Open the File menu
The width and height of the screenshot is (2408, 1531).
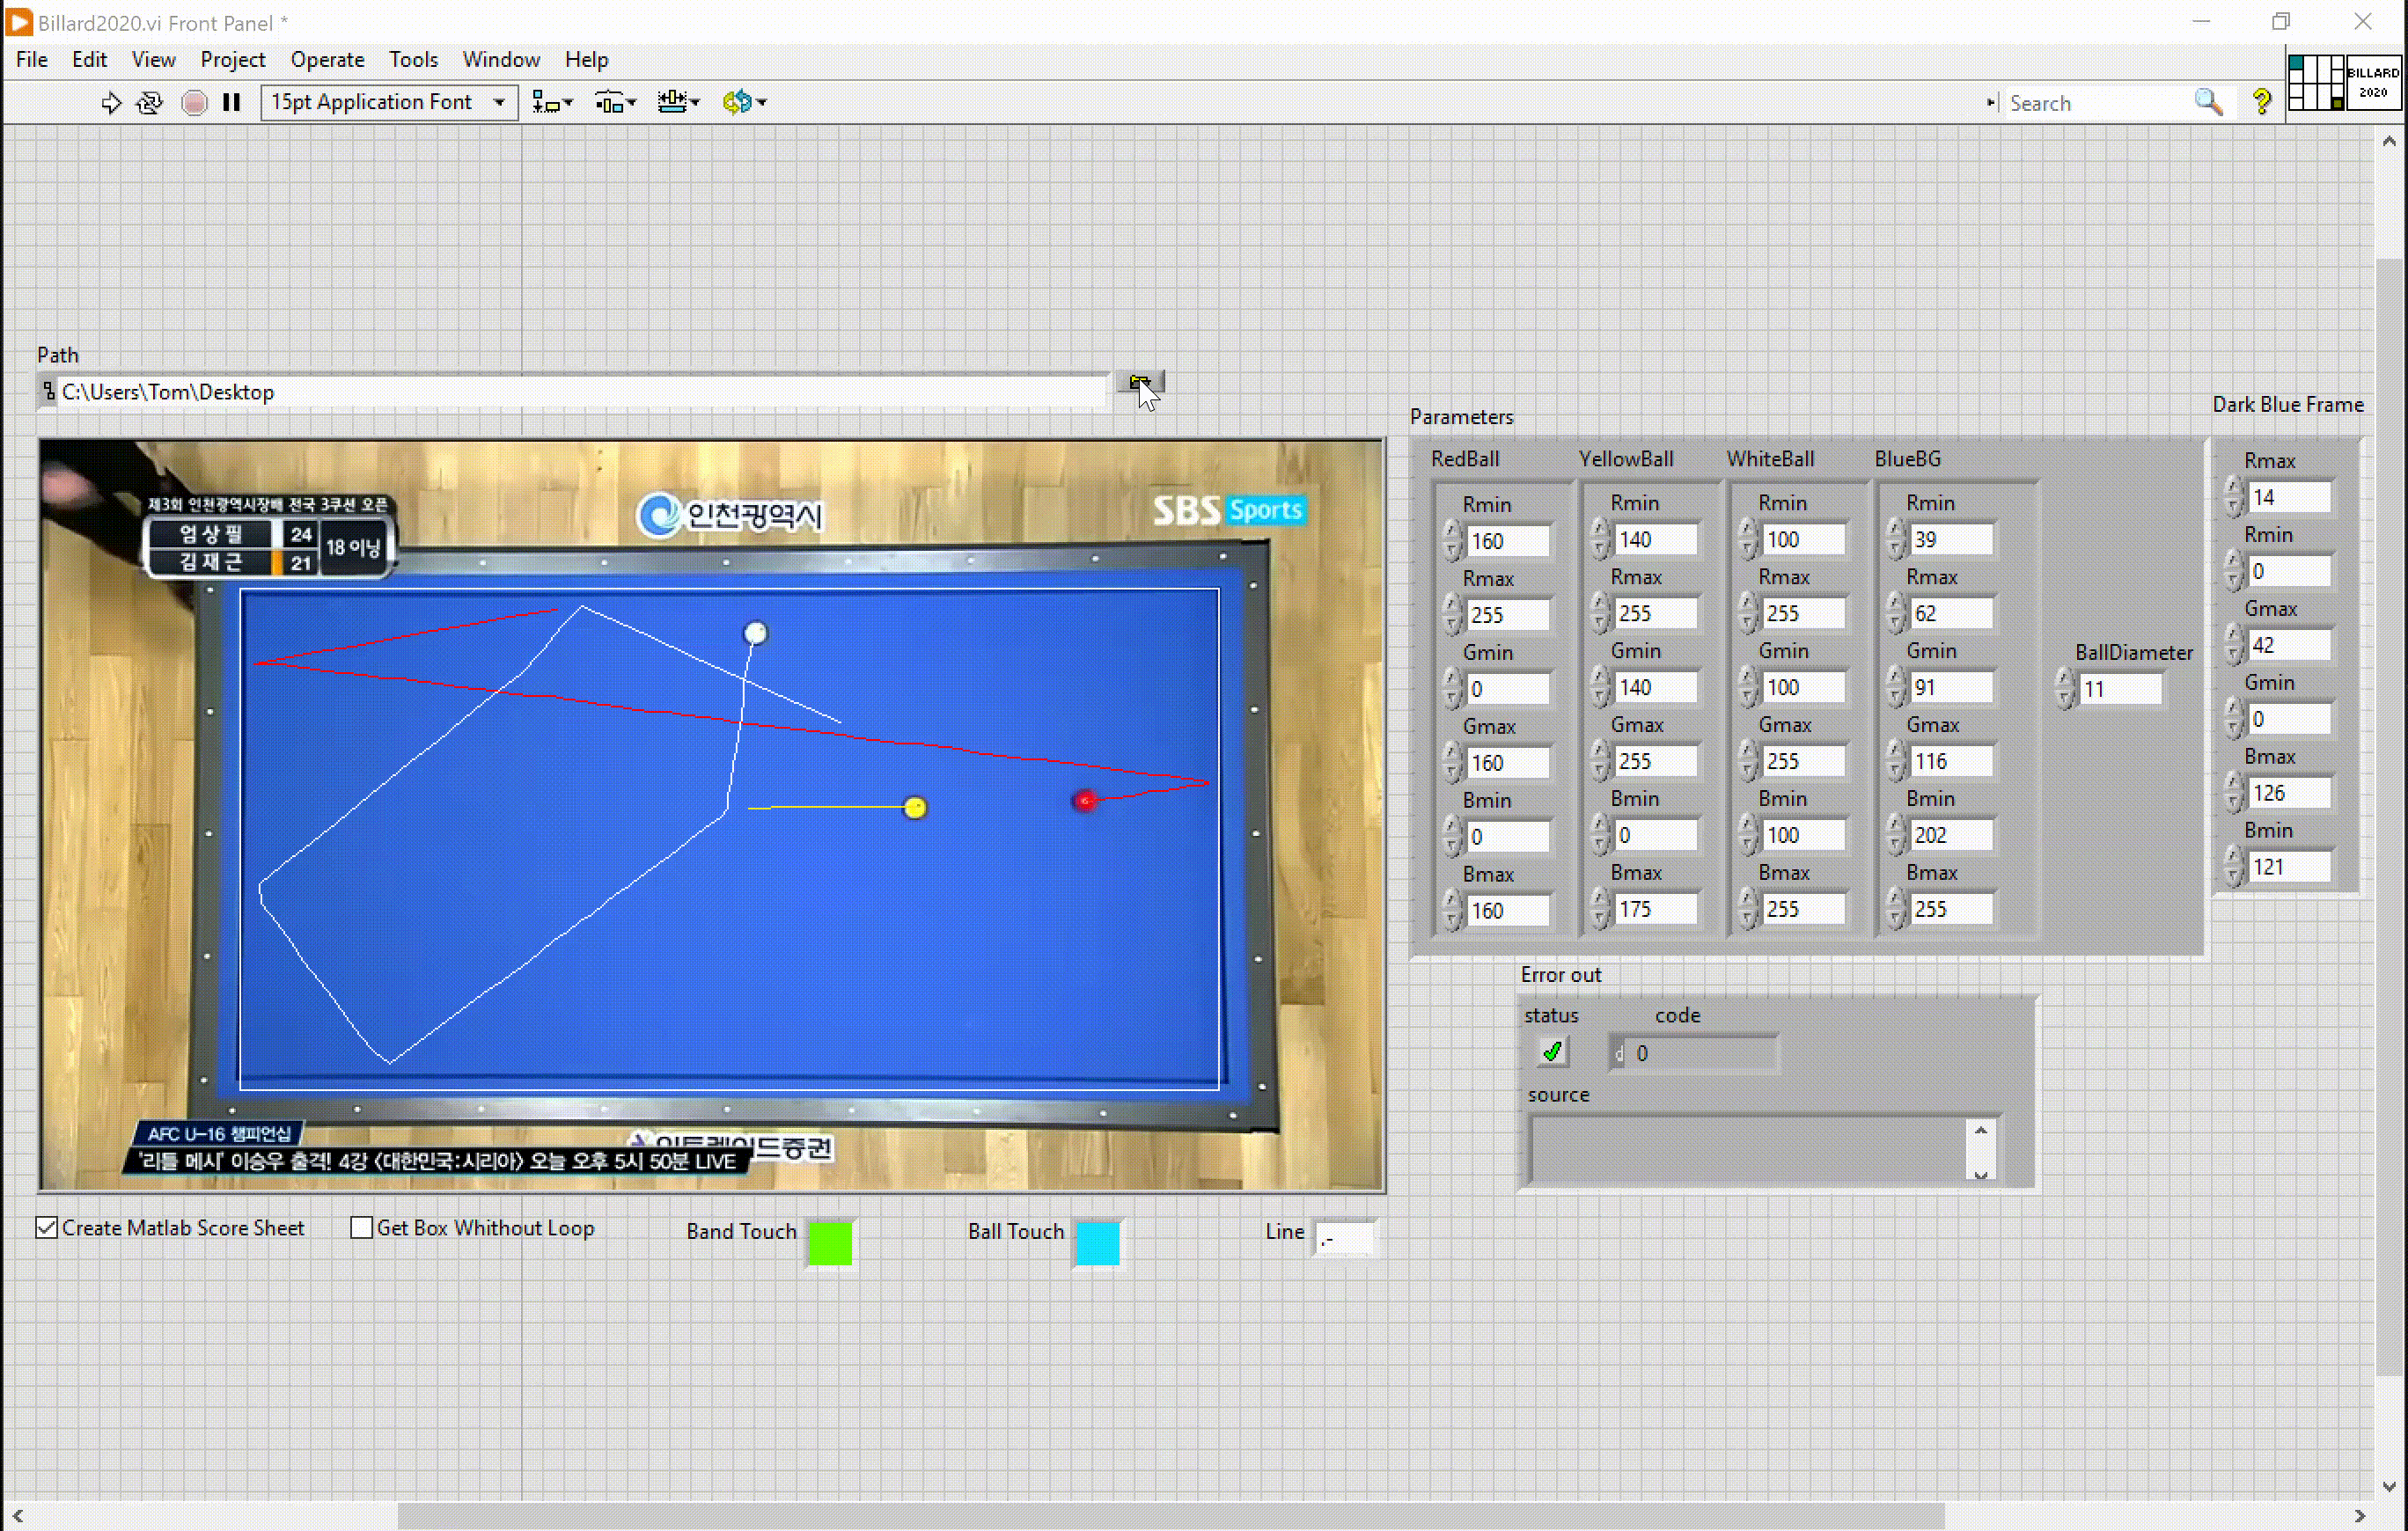tap(32, 60)
